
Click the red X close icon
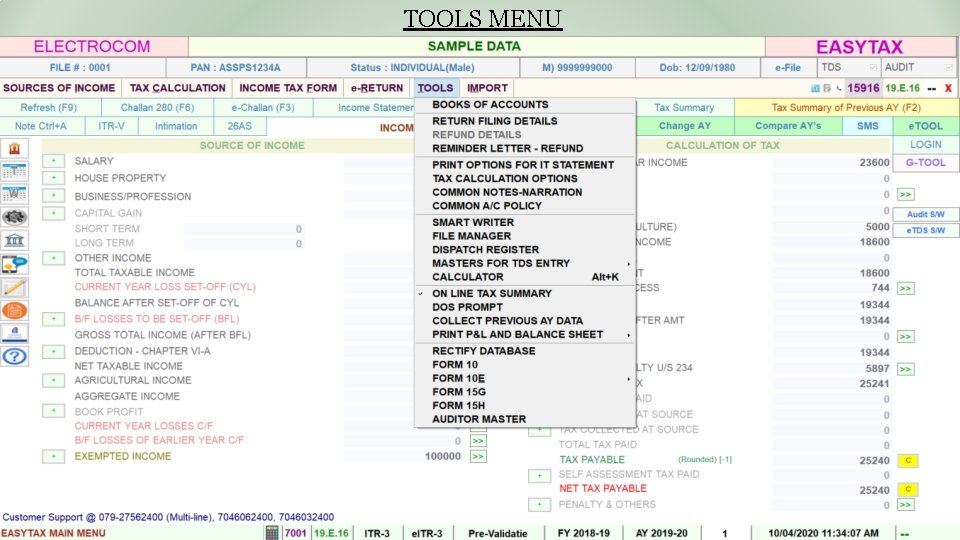[x=948, y=88]
